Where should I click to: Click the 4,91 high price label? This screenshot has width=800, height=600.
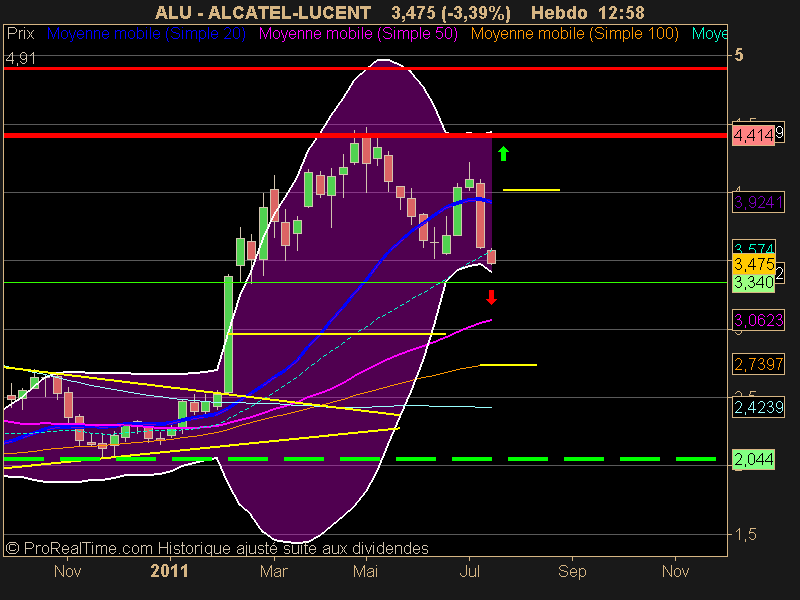tap(20, 59)
